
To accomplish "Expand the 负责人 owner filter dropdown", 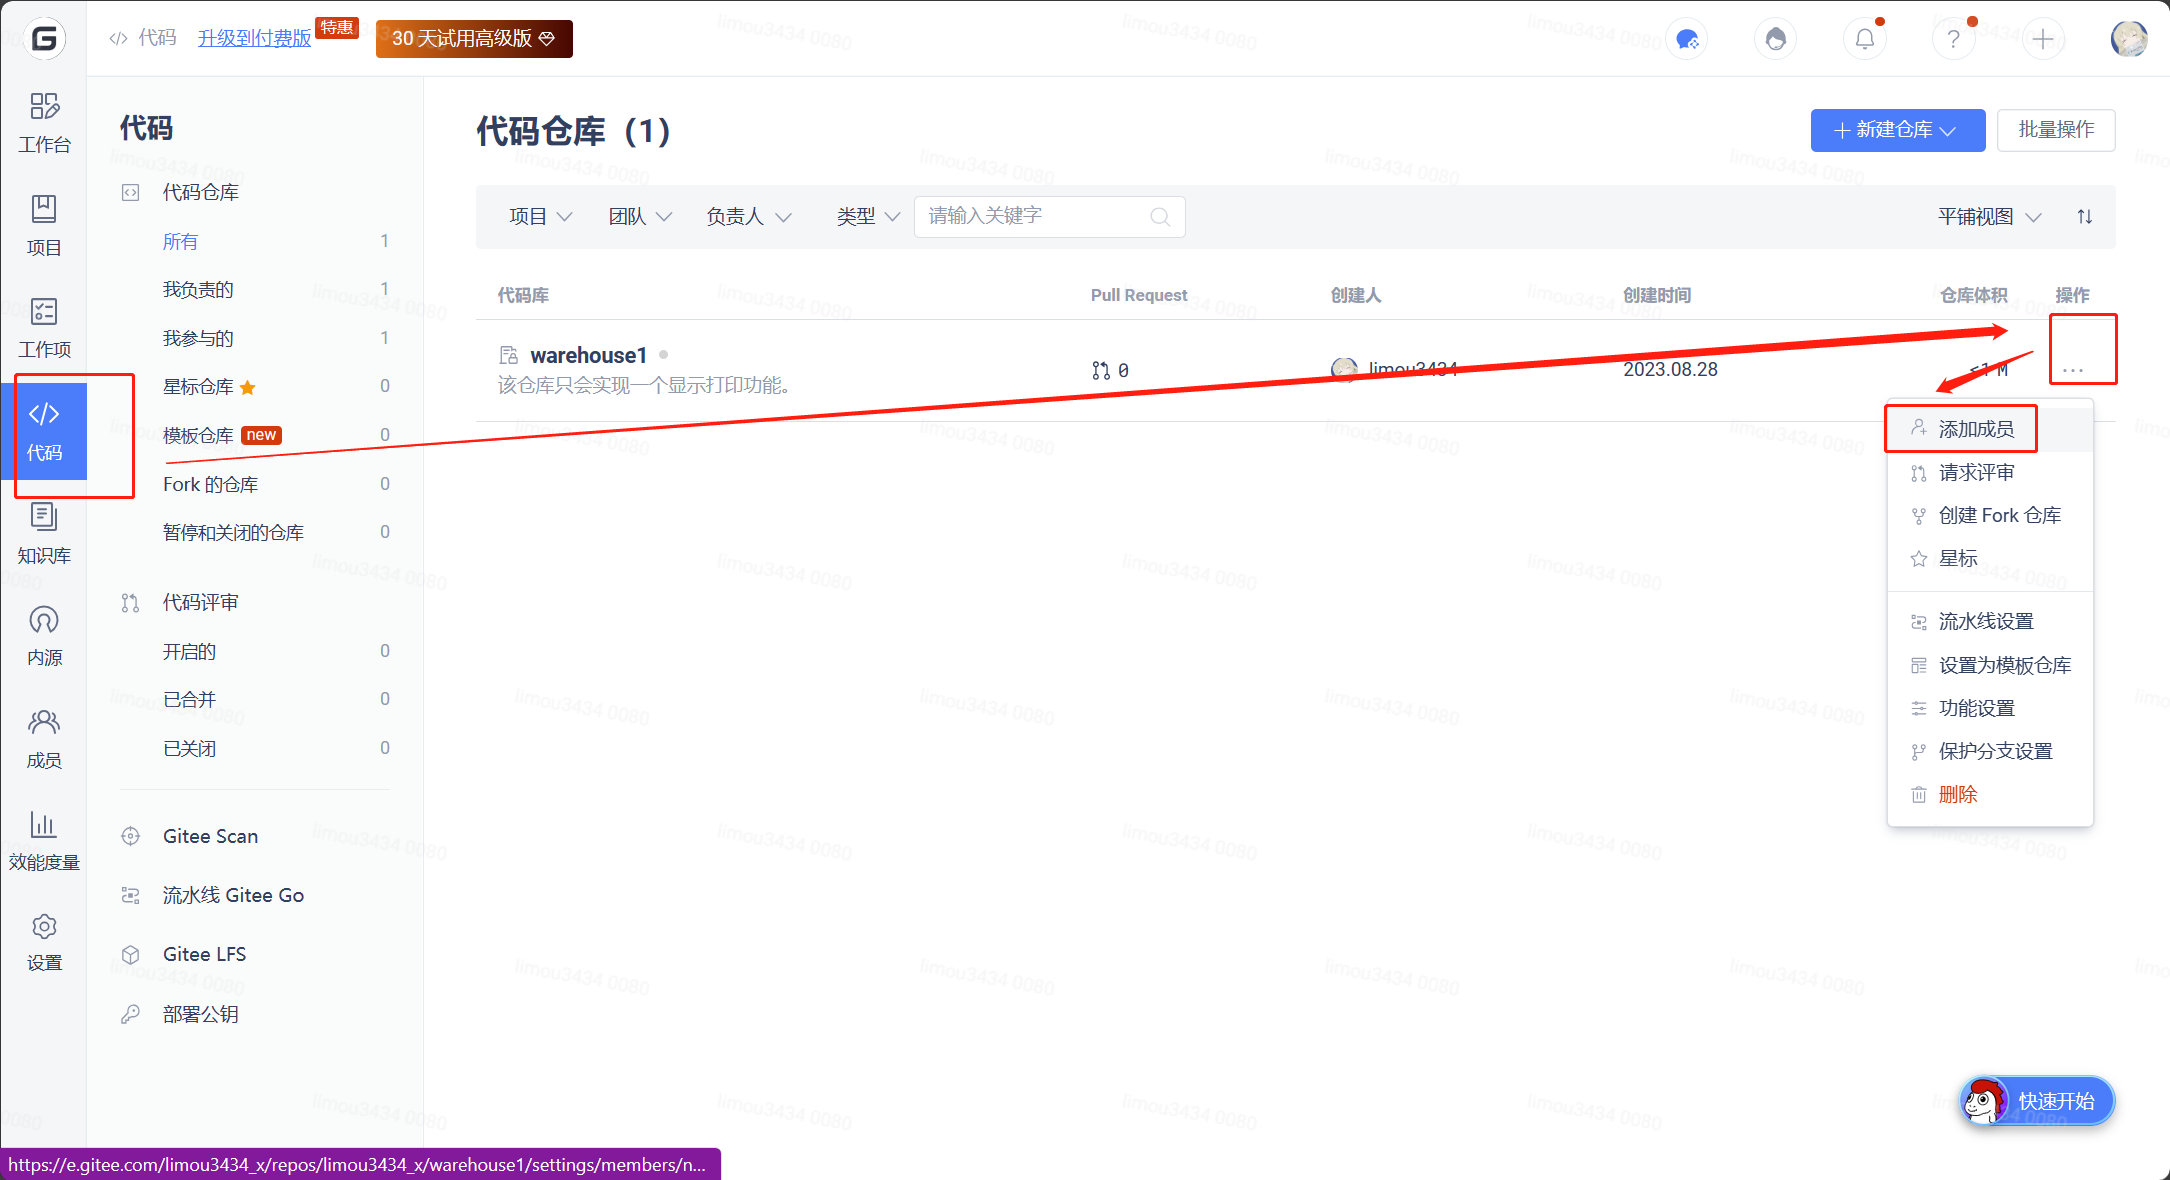I will coord(748,217).
